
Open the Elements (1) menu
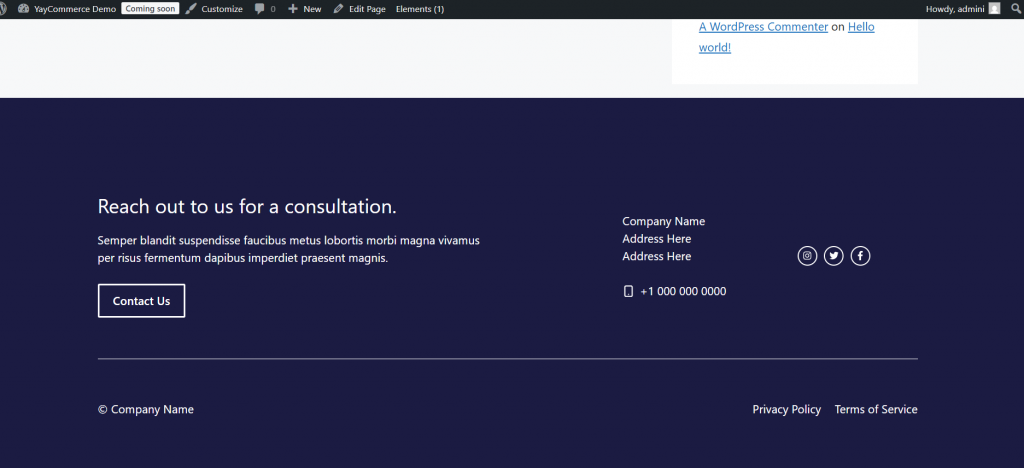[420, 9]
